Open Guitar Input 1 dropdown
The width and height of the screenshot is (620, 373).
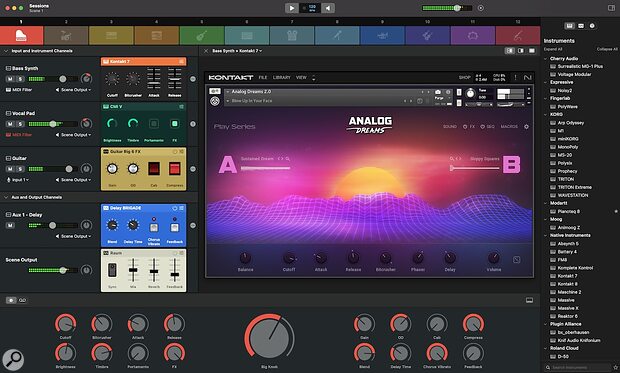[x=18, y=180]
